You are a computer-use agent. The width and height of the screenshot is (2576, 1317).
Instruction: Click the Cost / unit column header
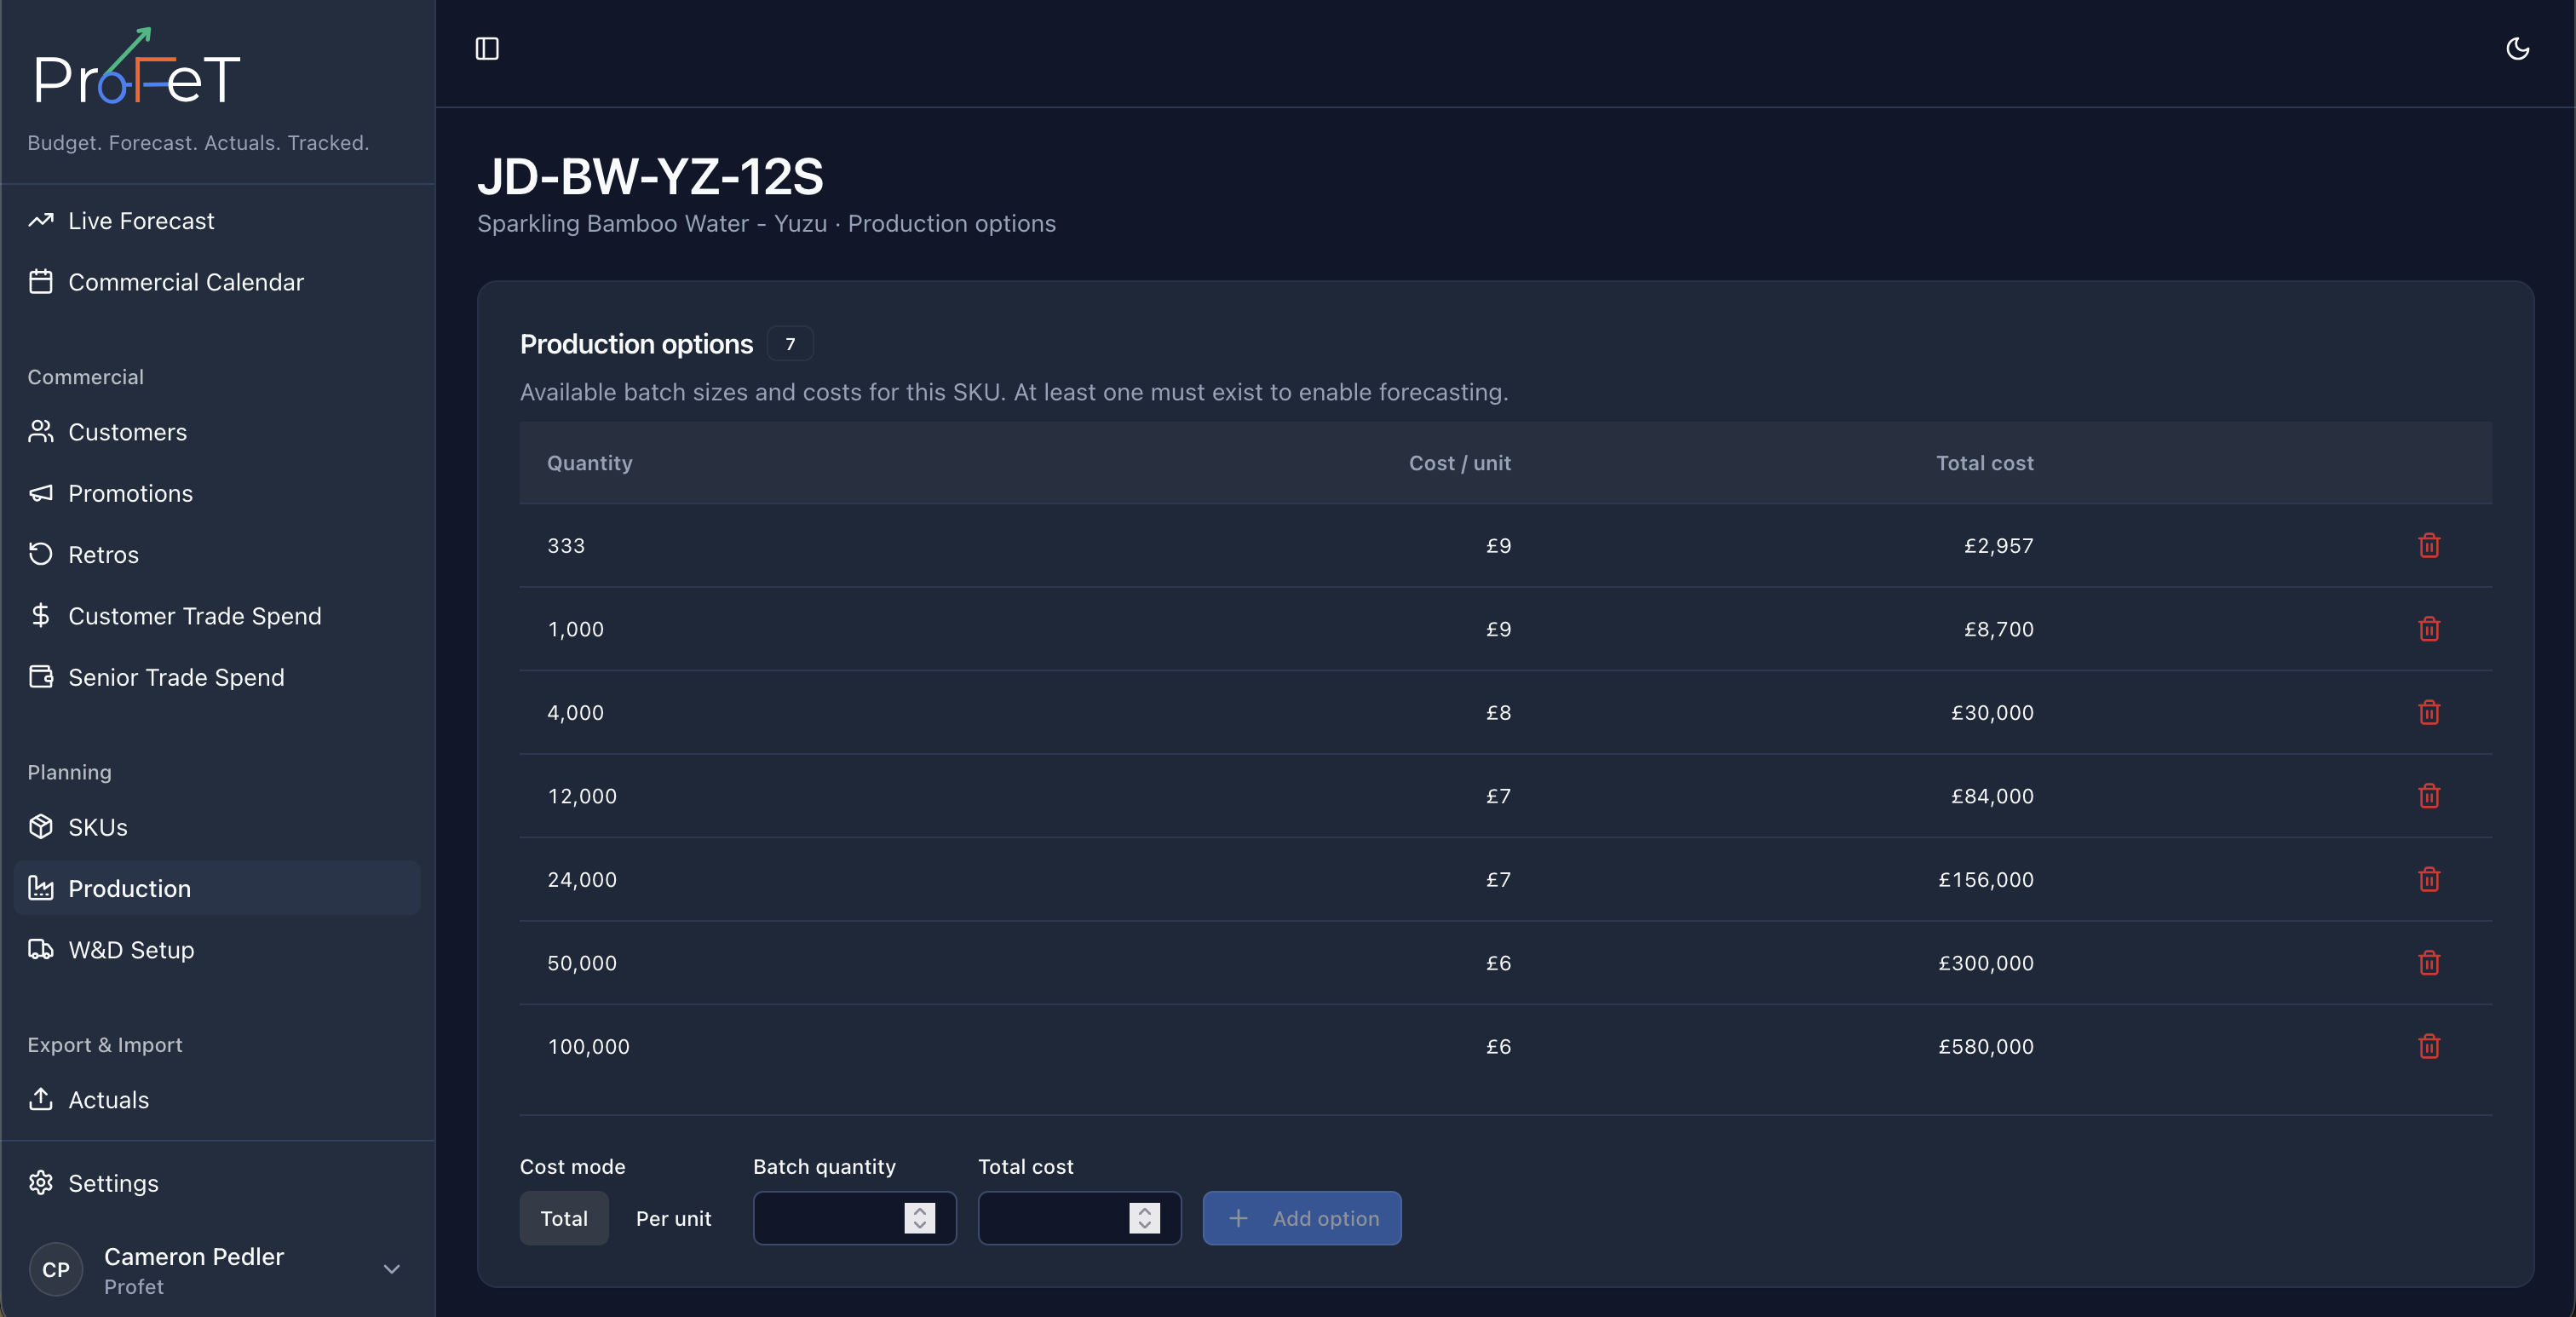[x=1460, y=463]
